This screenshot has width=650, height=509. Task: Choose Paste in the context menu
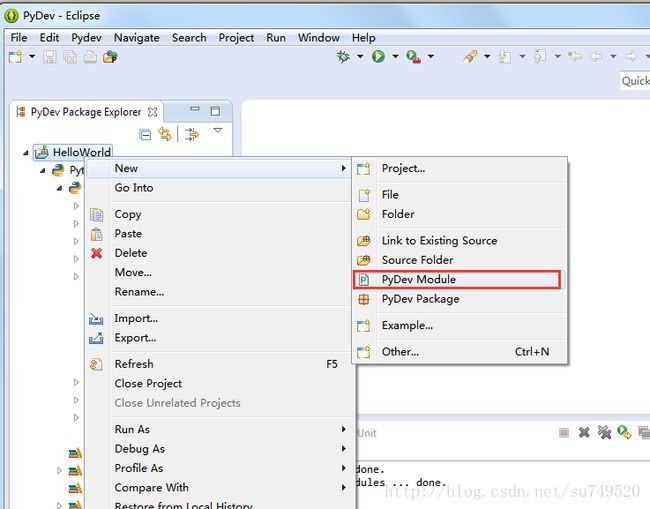[219, 234]
